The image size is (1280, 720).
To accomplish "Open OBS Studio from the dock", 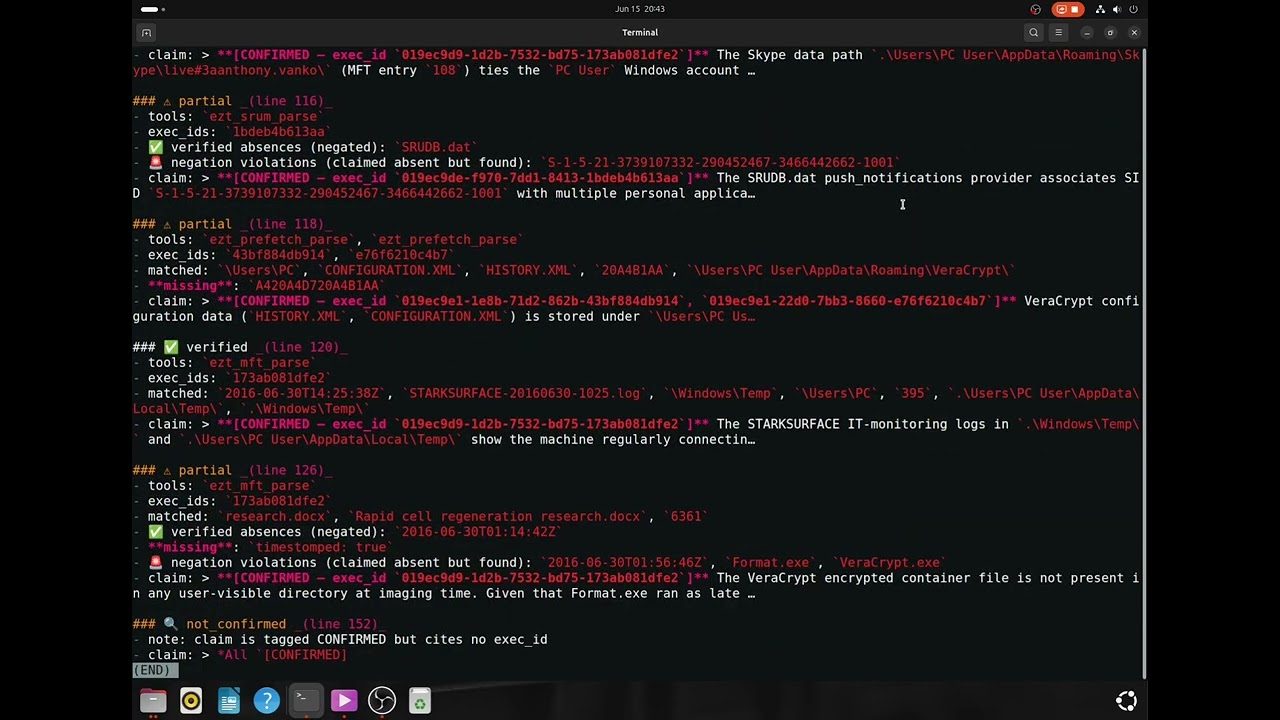I will coord(381,701).
